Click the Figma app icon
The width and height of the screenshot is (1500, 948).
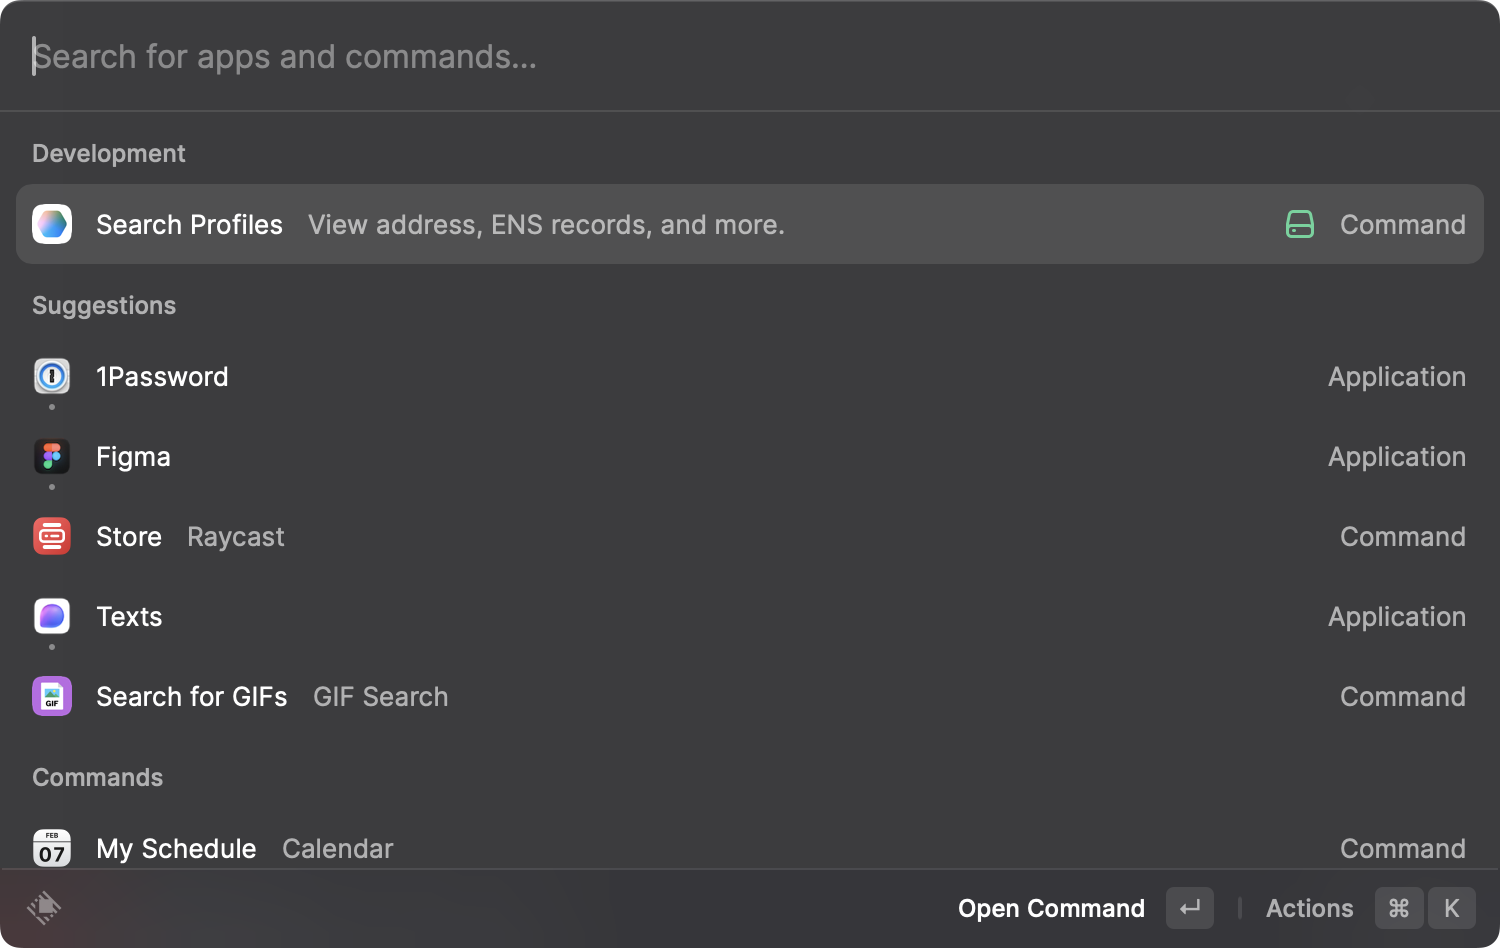coord(52,457)
